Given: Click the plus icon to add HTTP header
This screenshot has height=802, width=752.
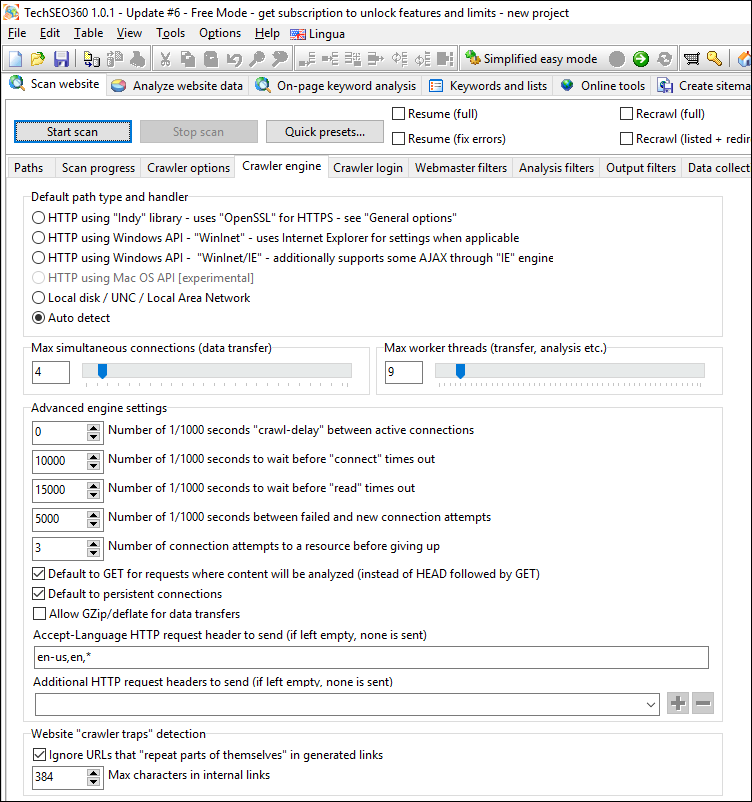Looking at the screenshot, I should pos(678,703).
